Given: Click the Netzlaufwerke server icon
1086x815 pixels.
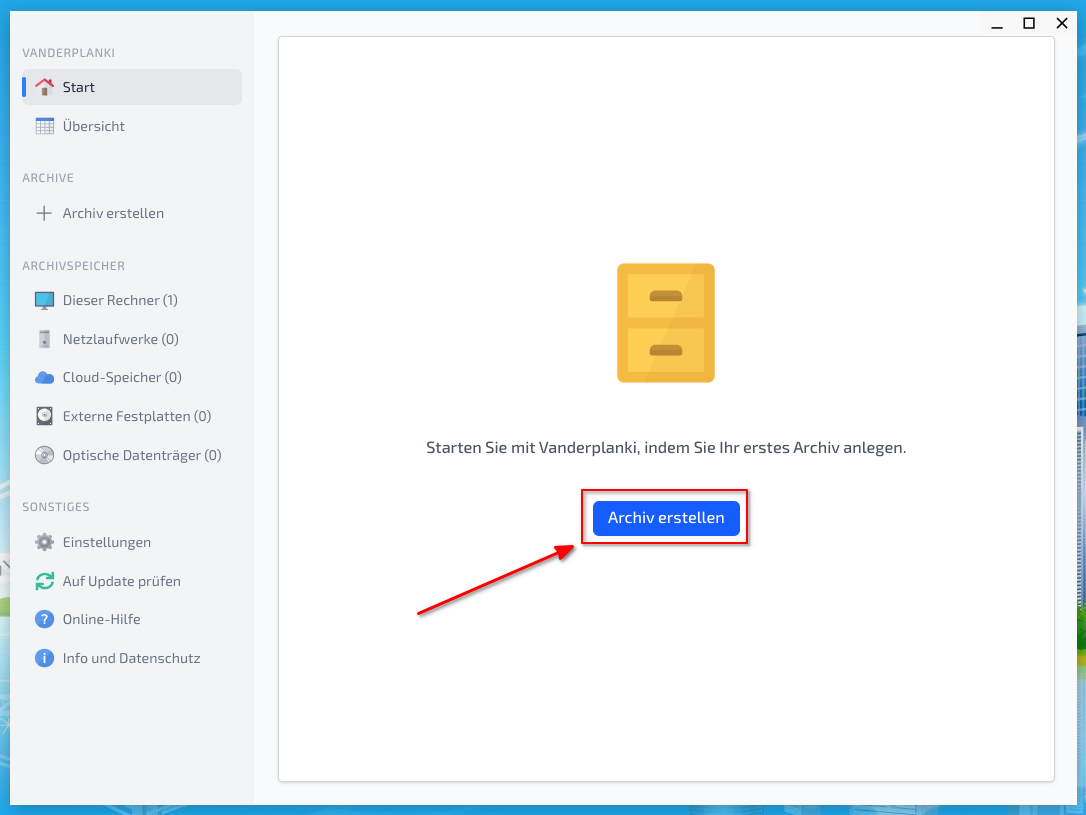Looking at the screenshot, I should pyautogui.click(x=44, y=339).
